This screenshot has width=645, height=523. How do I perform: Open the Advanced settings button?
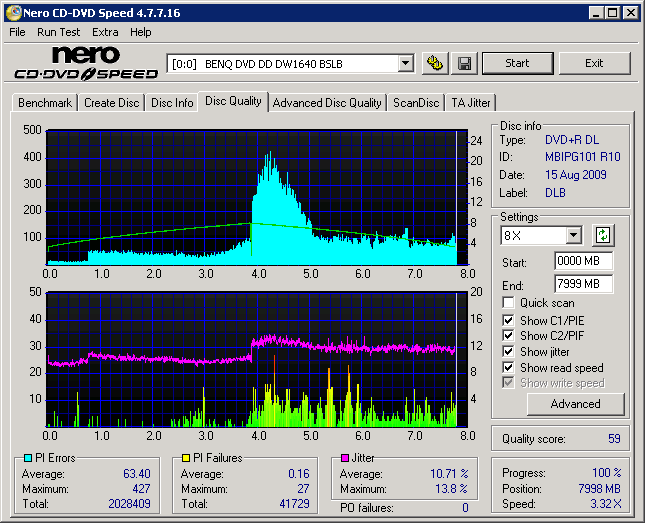[x=575, y=404]
